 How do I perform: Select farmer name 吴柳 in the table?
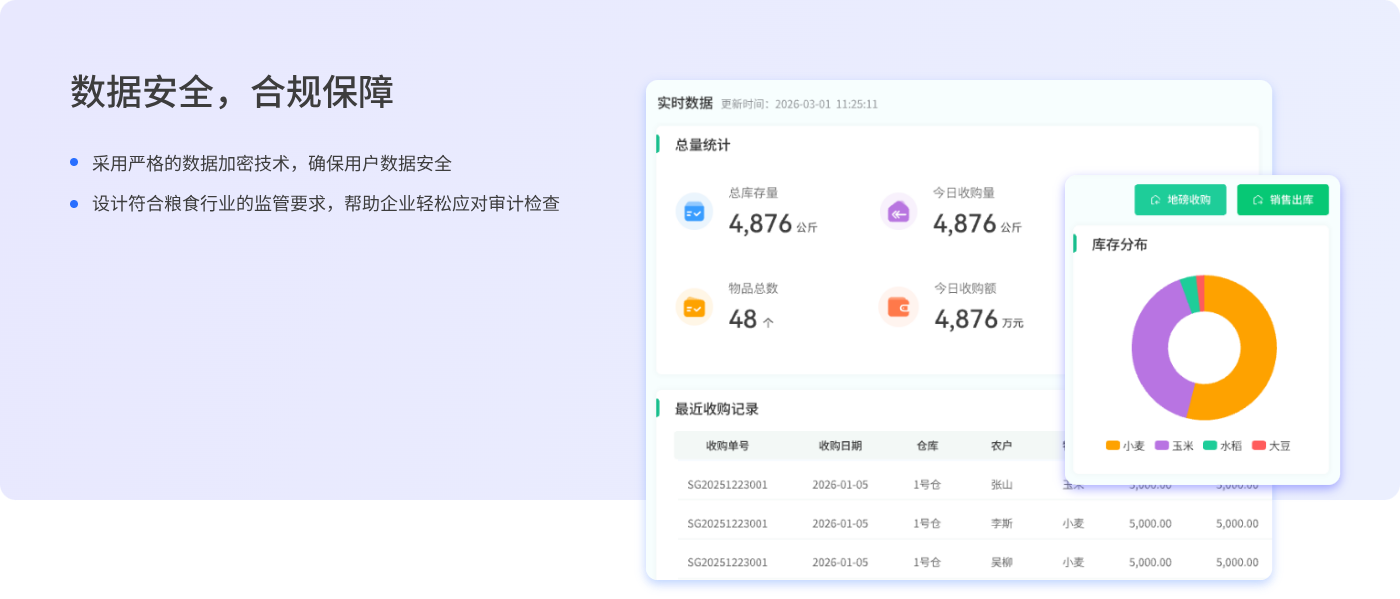(x=1001, y=562)
